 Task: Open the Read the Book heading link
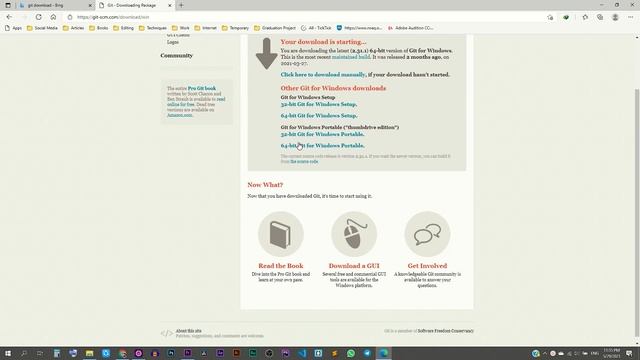[281, 266]
